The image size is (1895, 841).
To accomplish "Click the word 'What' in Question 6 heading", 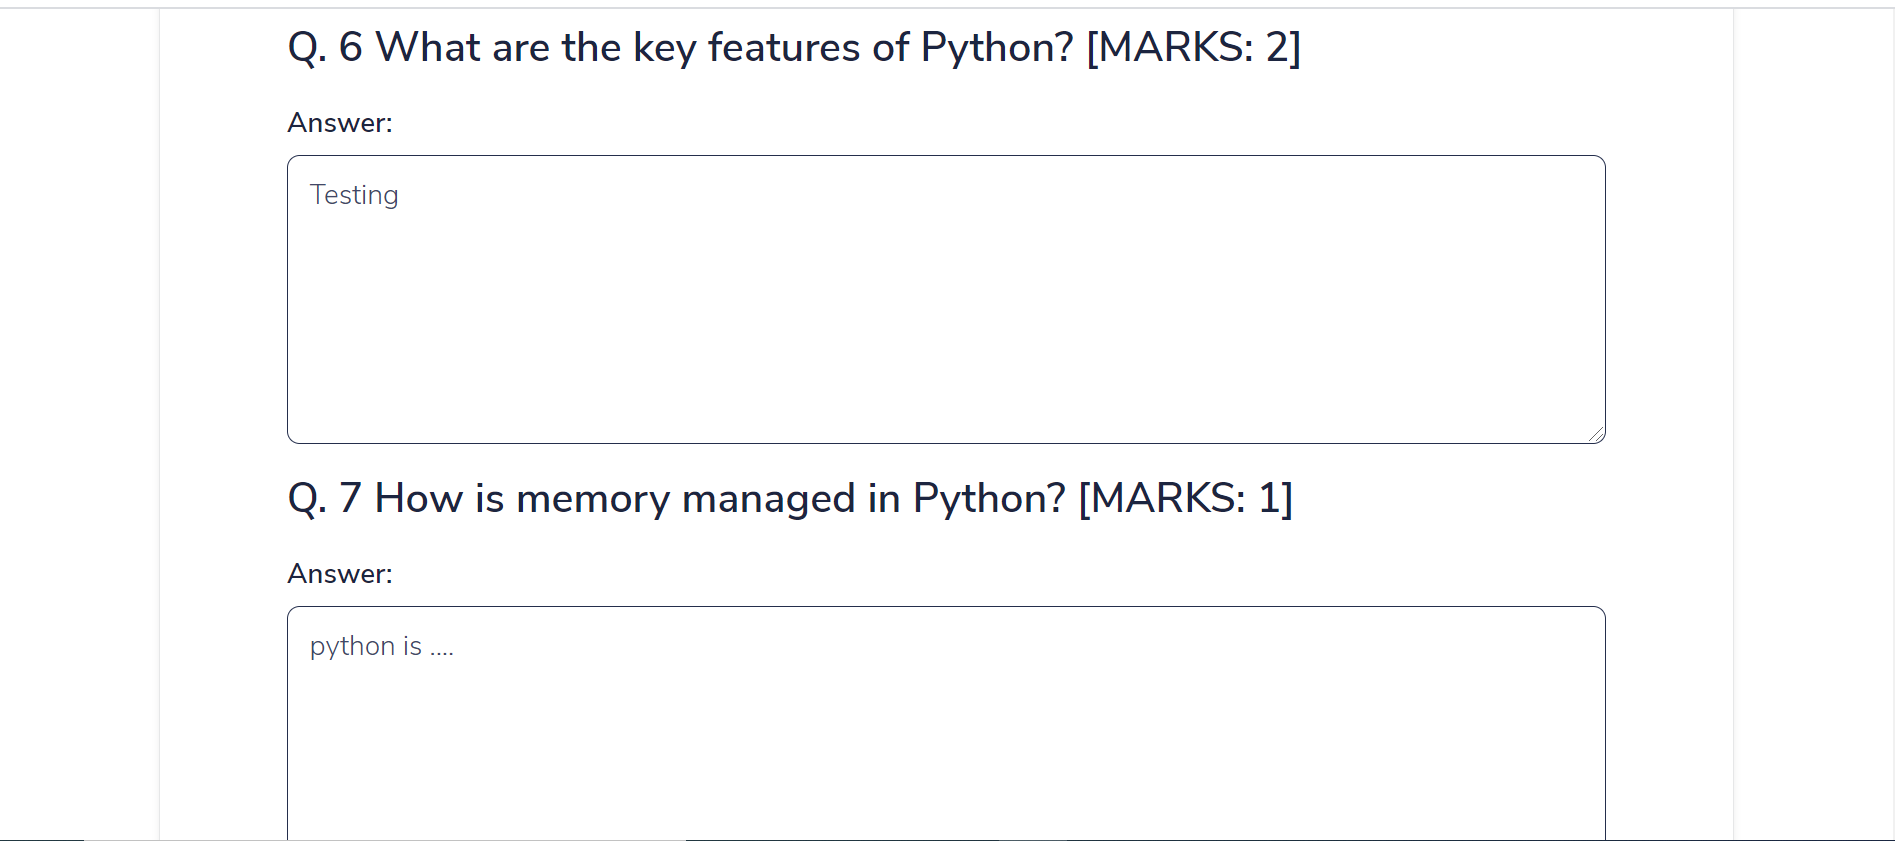I will coord(428,48).
